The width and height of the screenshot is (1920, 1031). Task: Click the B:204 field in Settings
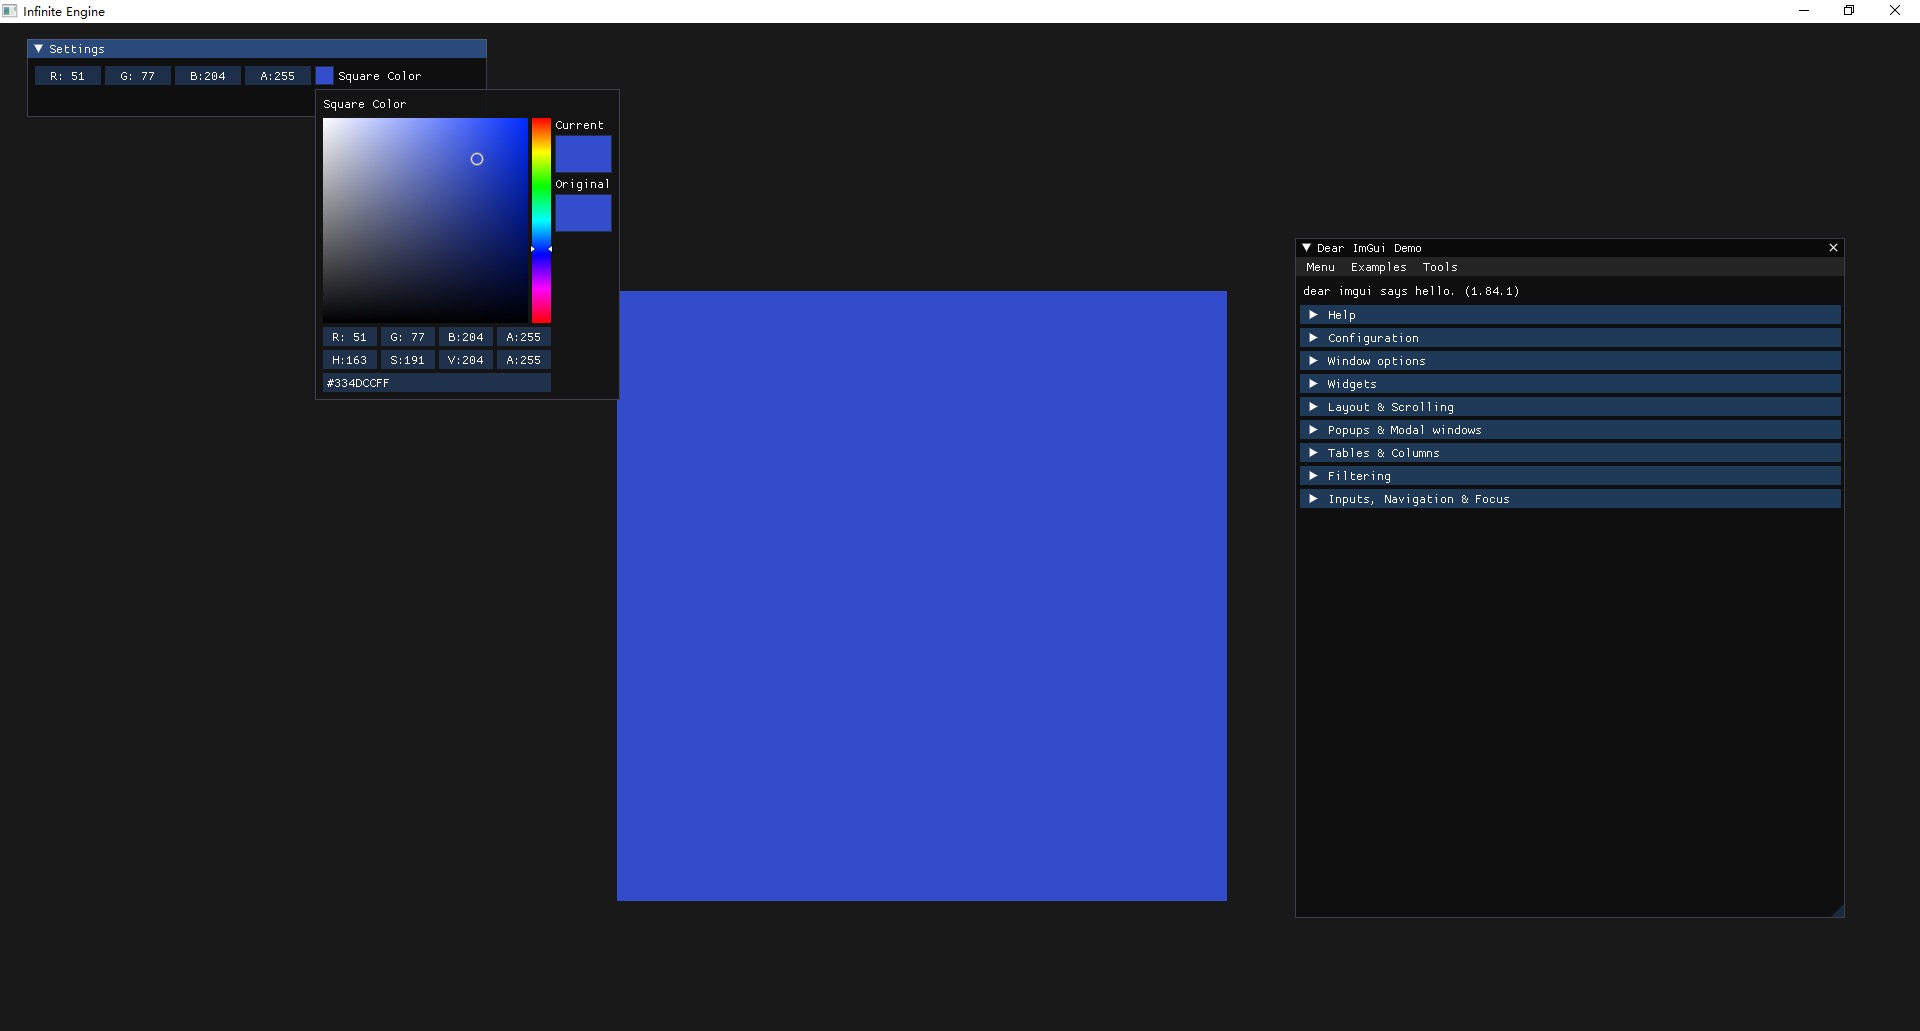208,76
